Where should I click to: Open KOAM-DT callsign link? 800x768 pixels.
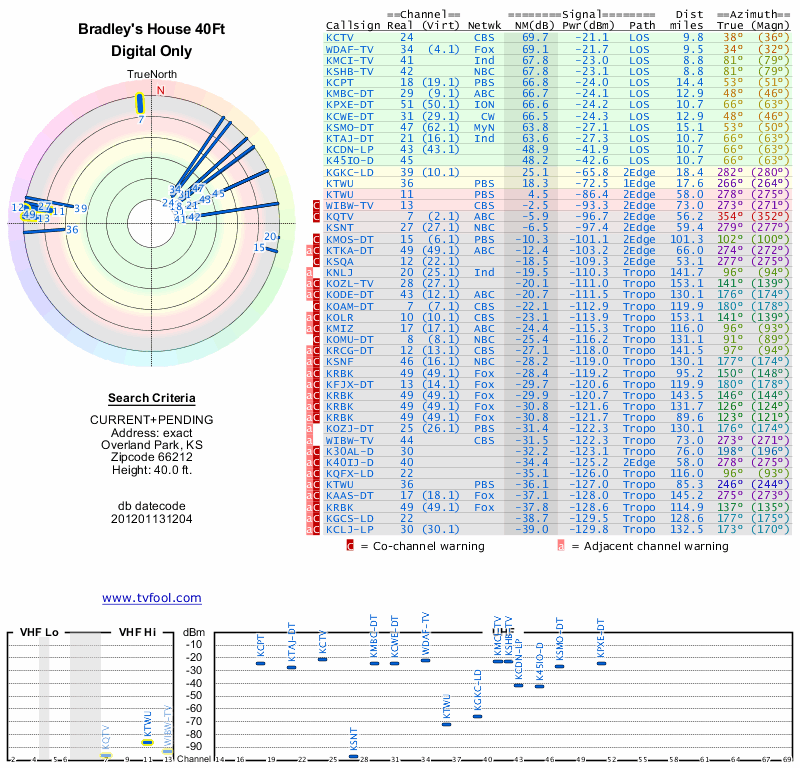pos(350,306)
